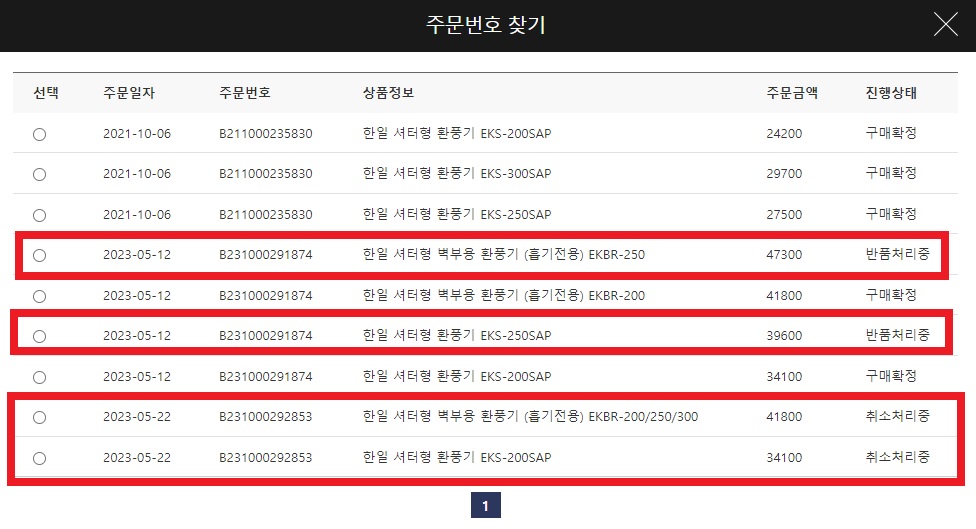Click product 한일 셔터형 벽부용 환풍기 (흡기전용) EKBR-200

coord(504,296)
